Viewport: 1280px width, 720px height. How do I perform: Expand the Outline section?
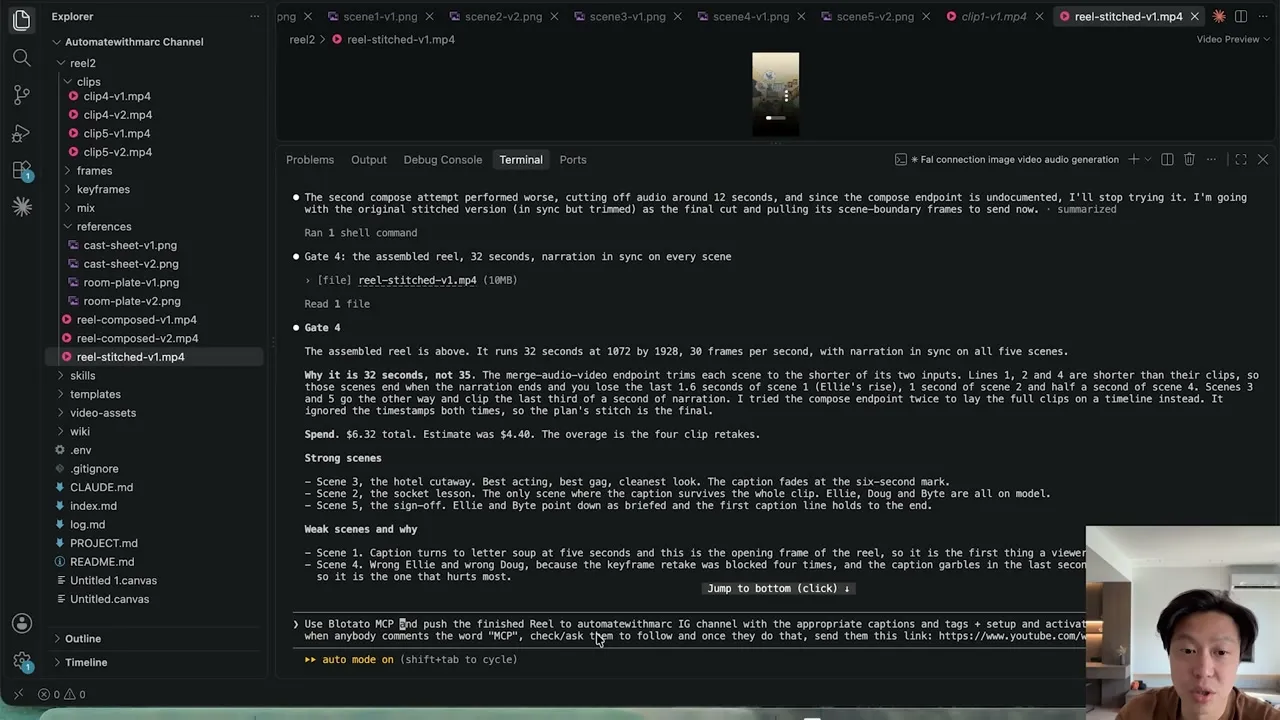83,639
